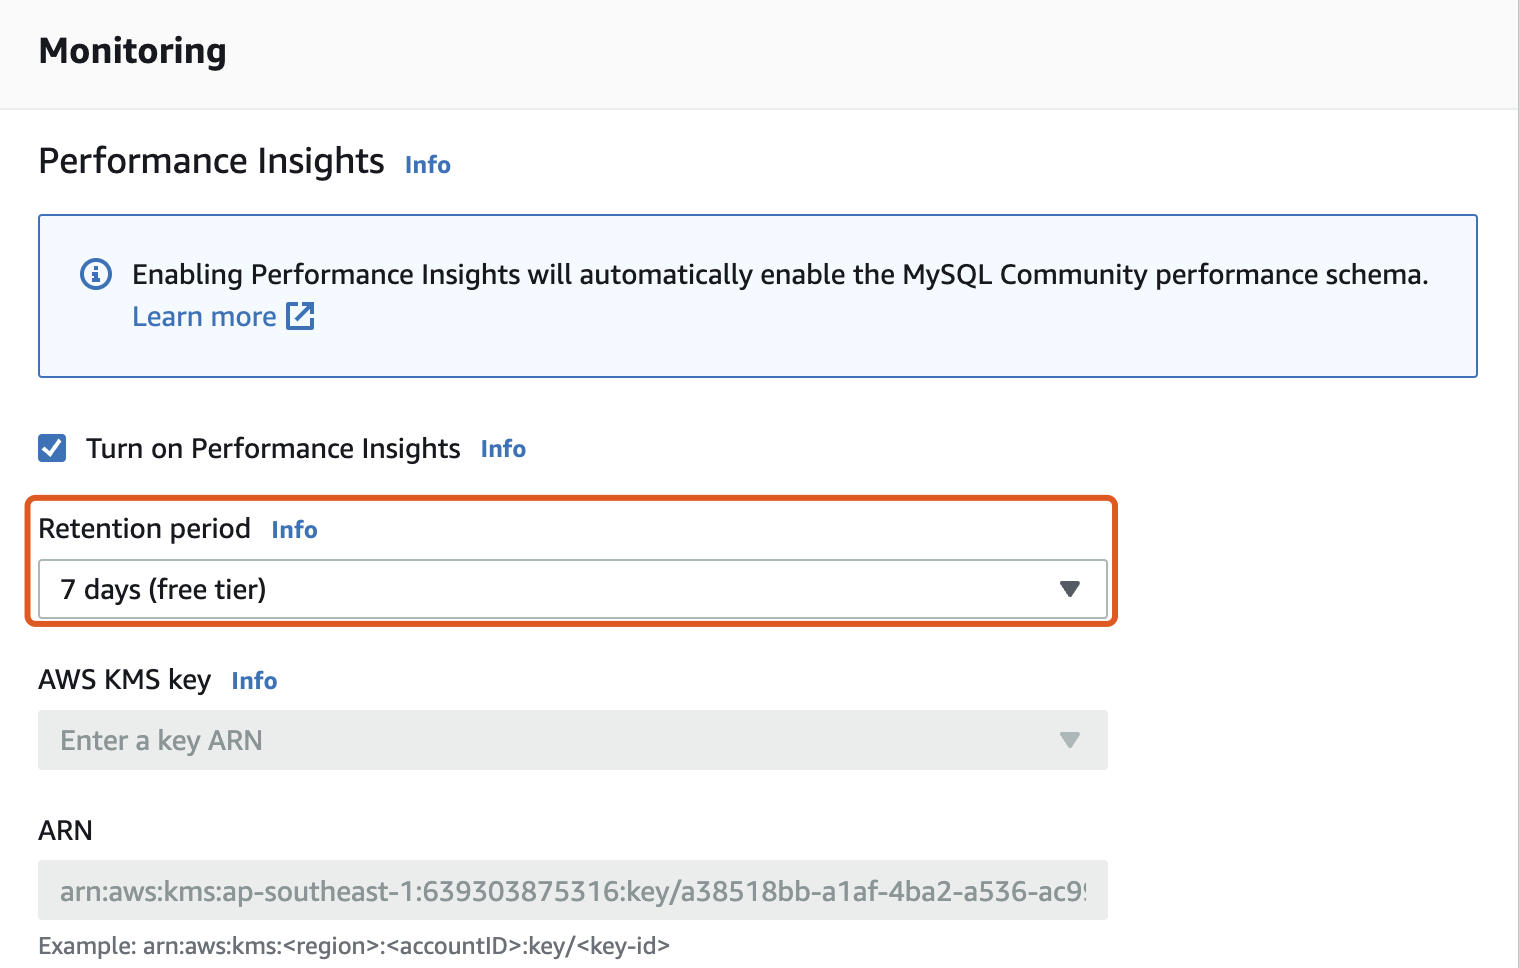This screenshot has height=968, width=1520.
Task: Toggle the Turn on Performance Insights checkbox
Action: click(x=52, y=448)
